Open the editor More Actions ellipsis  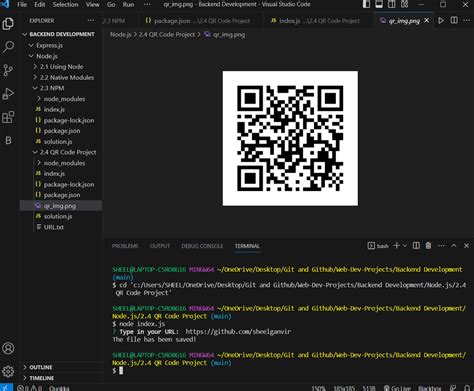[466, 20]
